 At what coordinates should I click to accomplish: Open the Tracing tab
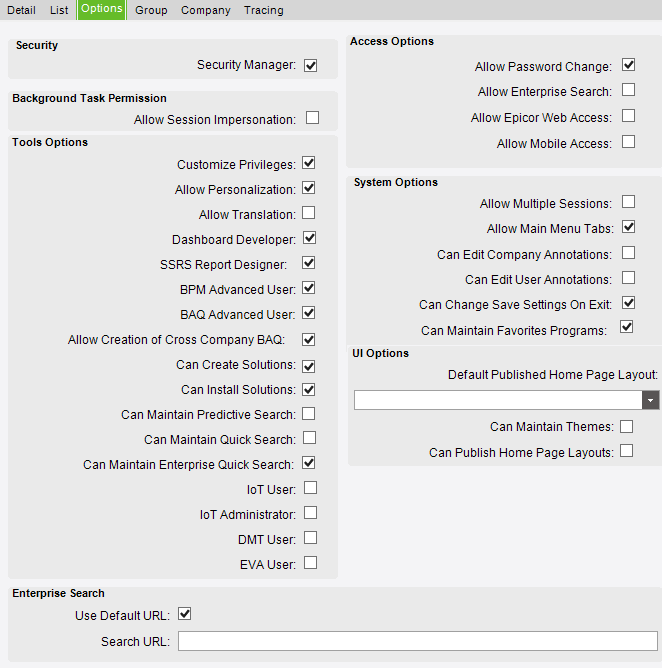pos(264,10)
